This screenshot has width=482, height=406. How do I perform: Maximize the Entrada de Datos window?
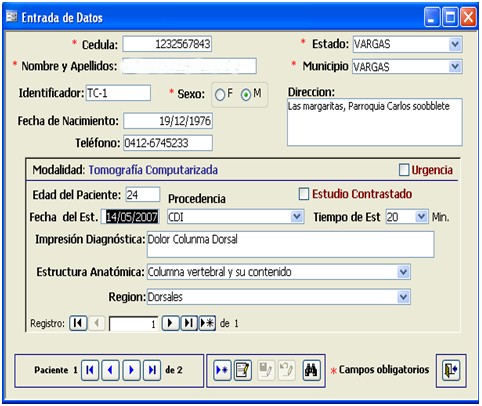(450, 17)
